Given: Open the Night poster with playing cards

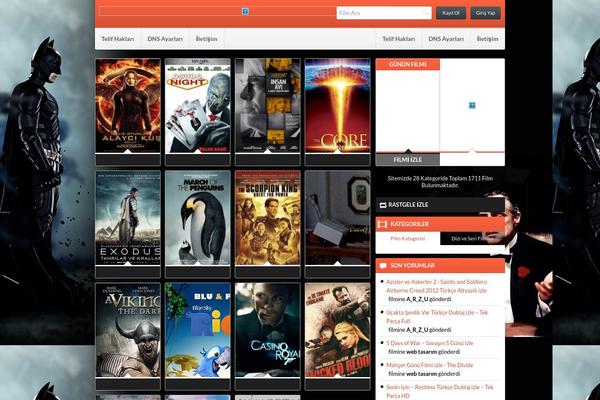Looking at the screenshot, I should click(198, 106).
